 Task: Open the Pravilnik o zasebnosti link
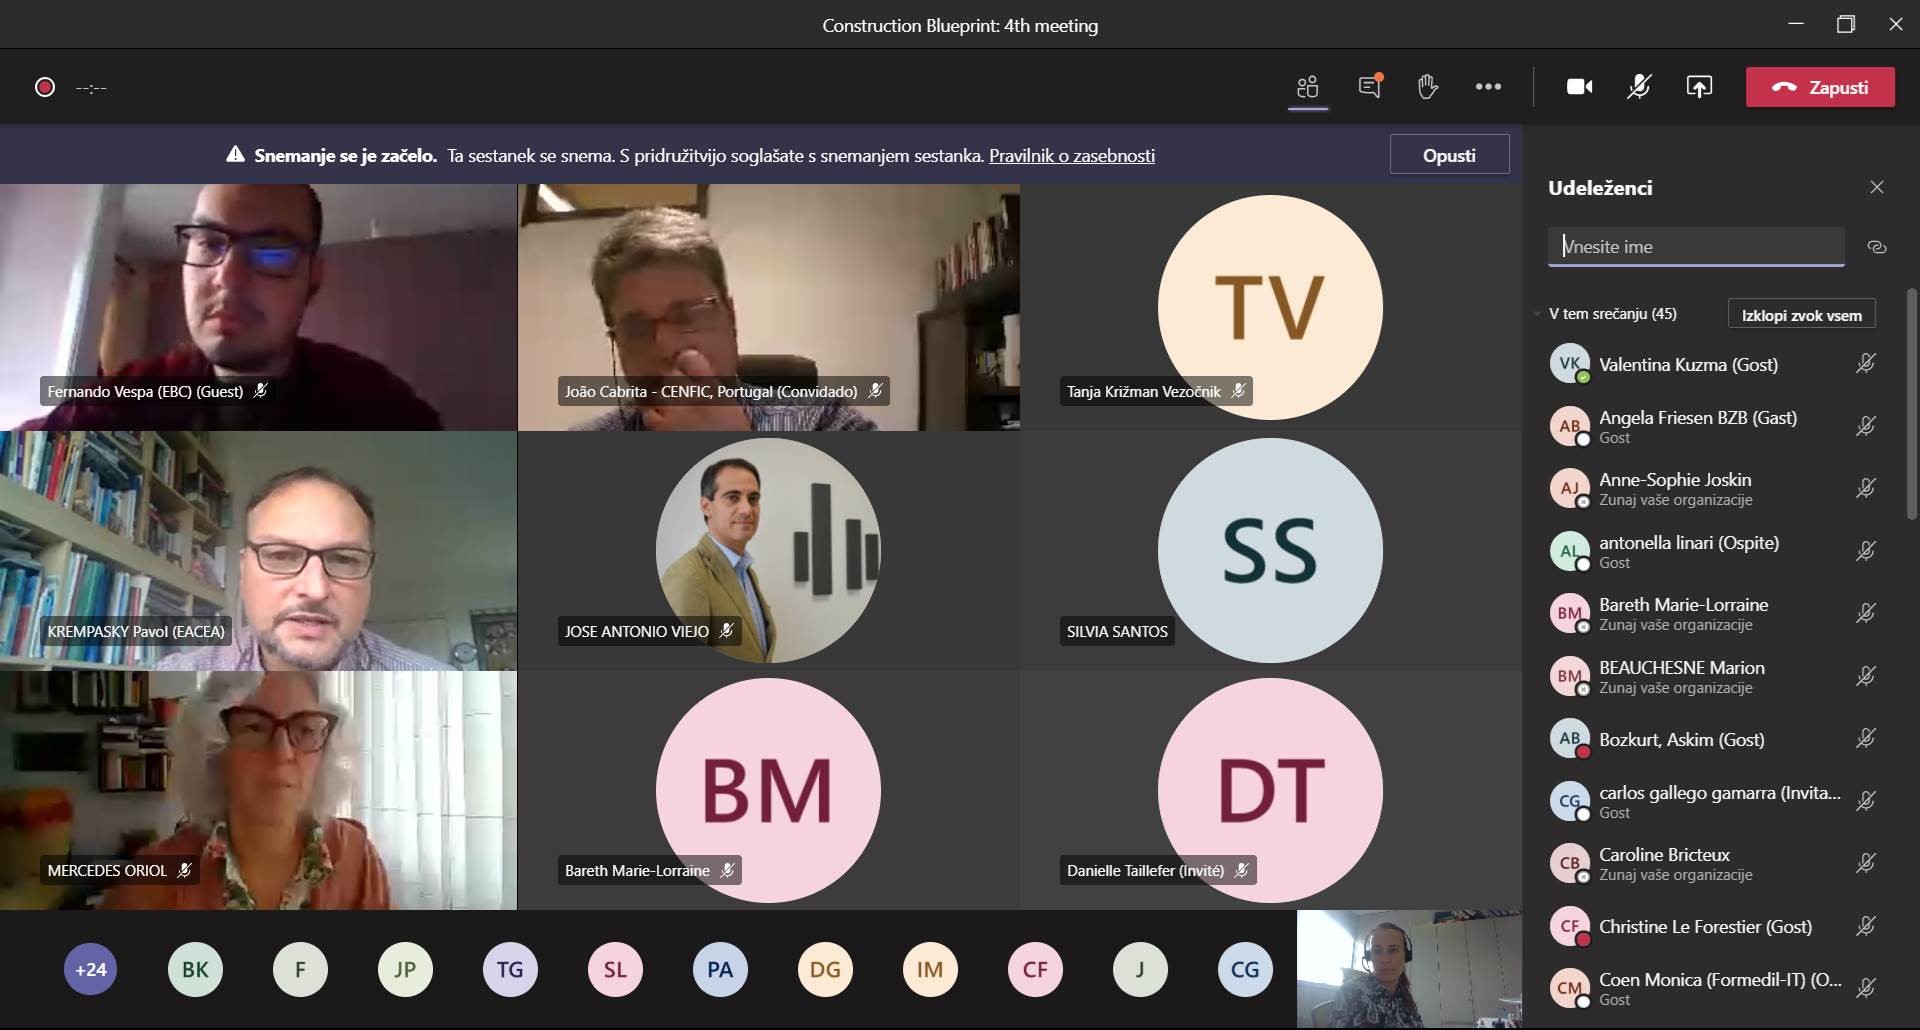(1072, 155)
